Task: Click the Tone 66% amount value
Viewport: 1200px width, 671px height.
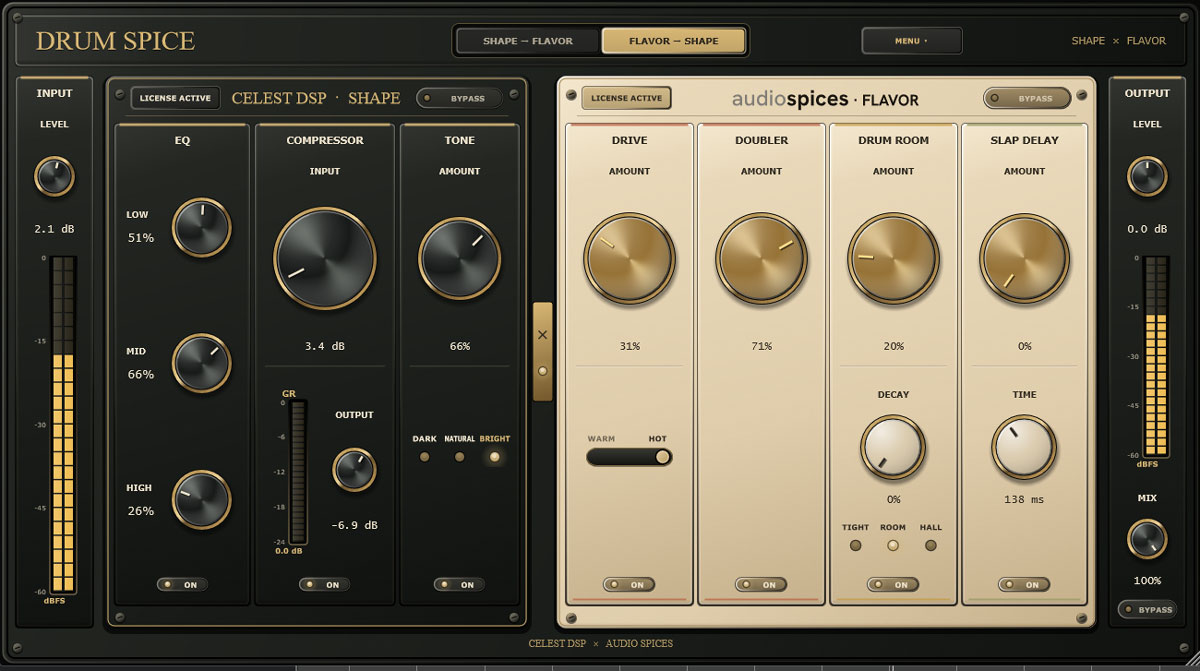Action: [459, 346]
